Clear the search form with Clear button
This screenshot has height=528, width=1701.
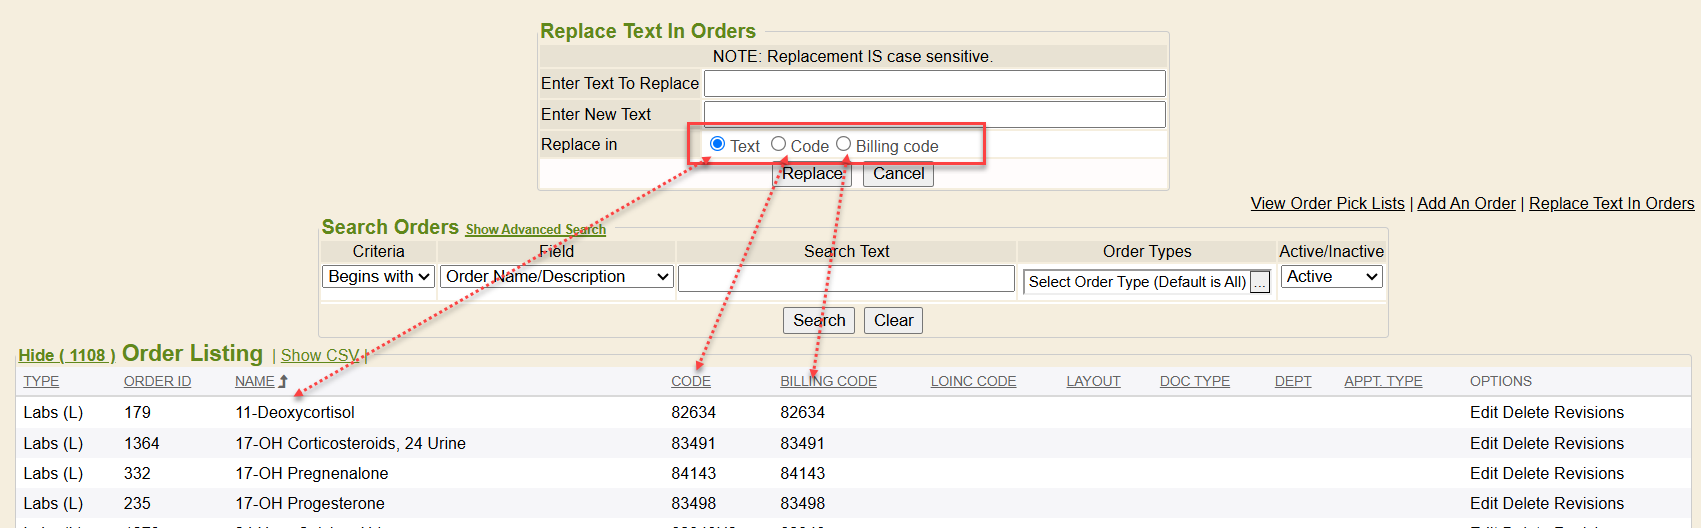point(893,320)
